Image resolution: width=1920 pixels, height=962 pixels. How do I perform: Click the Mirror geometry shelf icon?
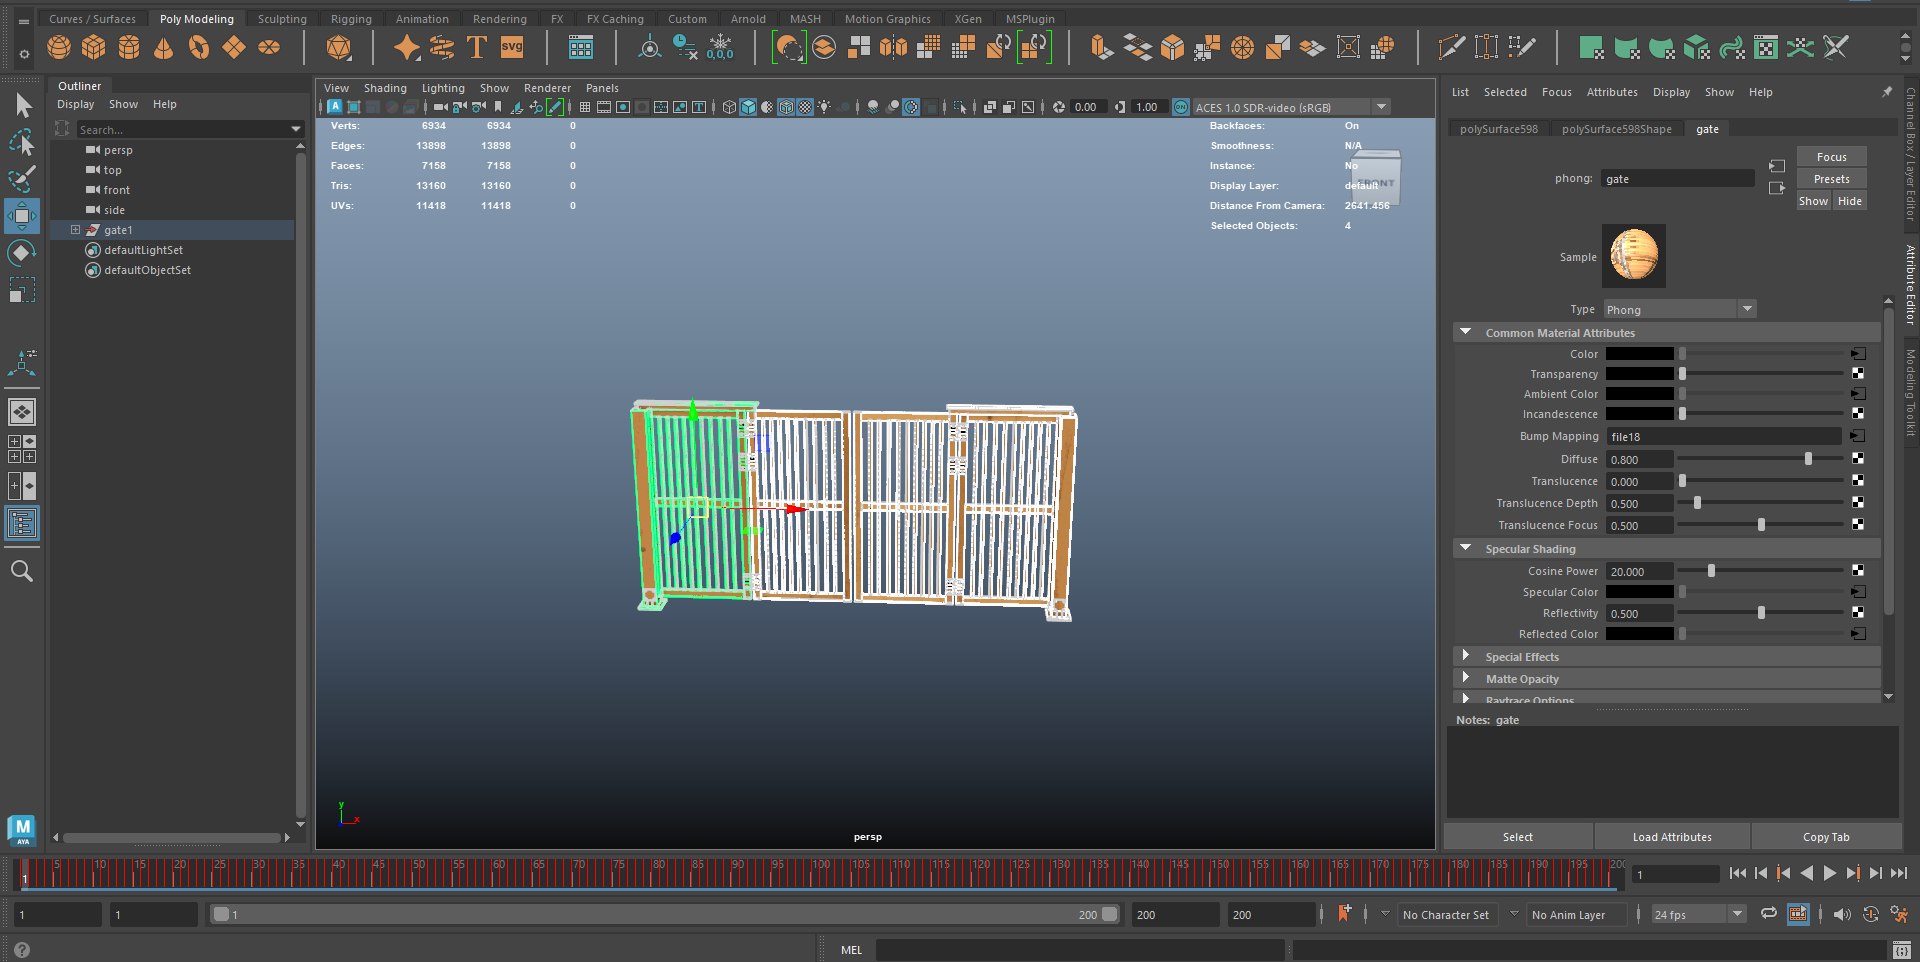894,47
